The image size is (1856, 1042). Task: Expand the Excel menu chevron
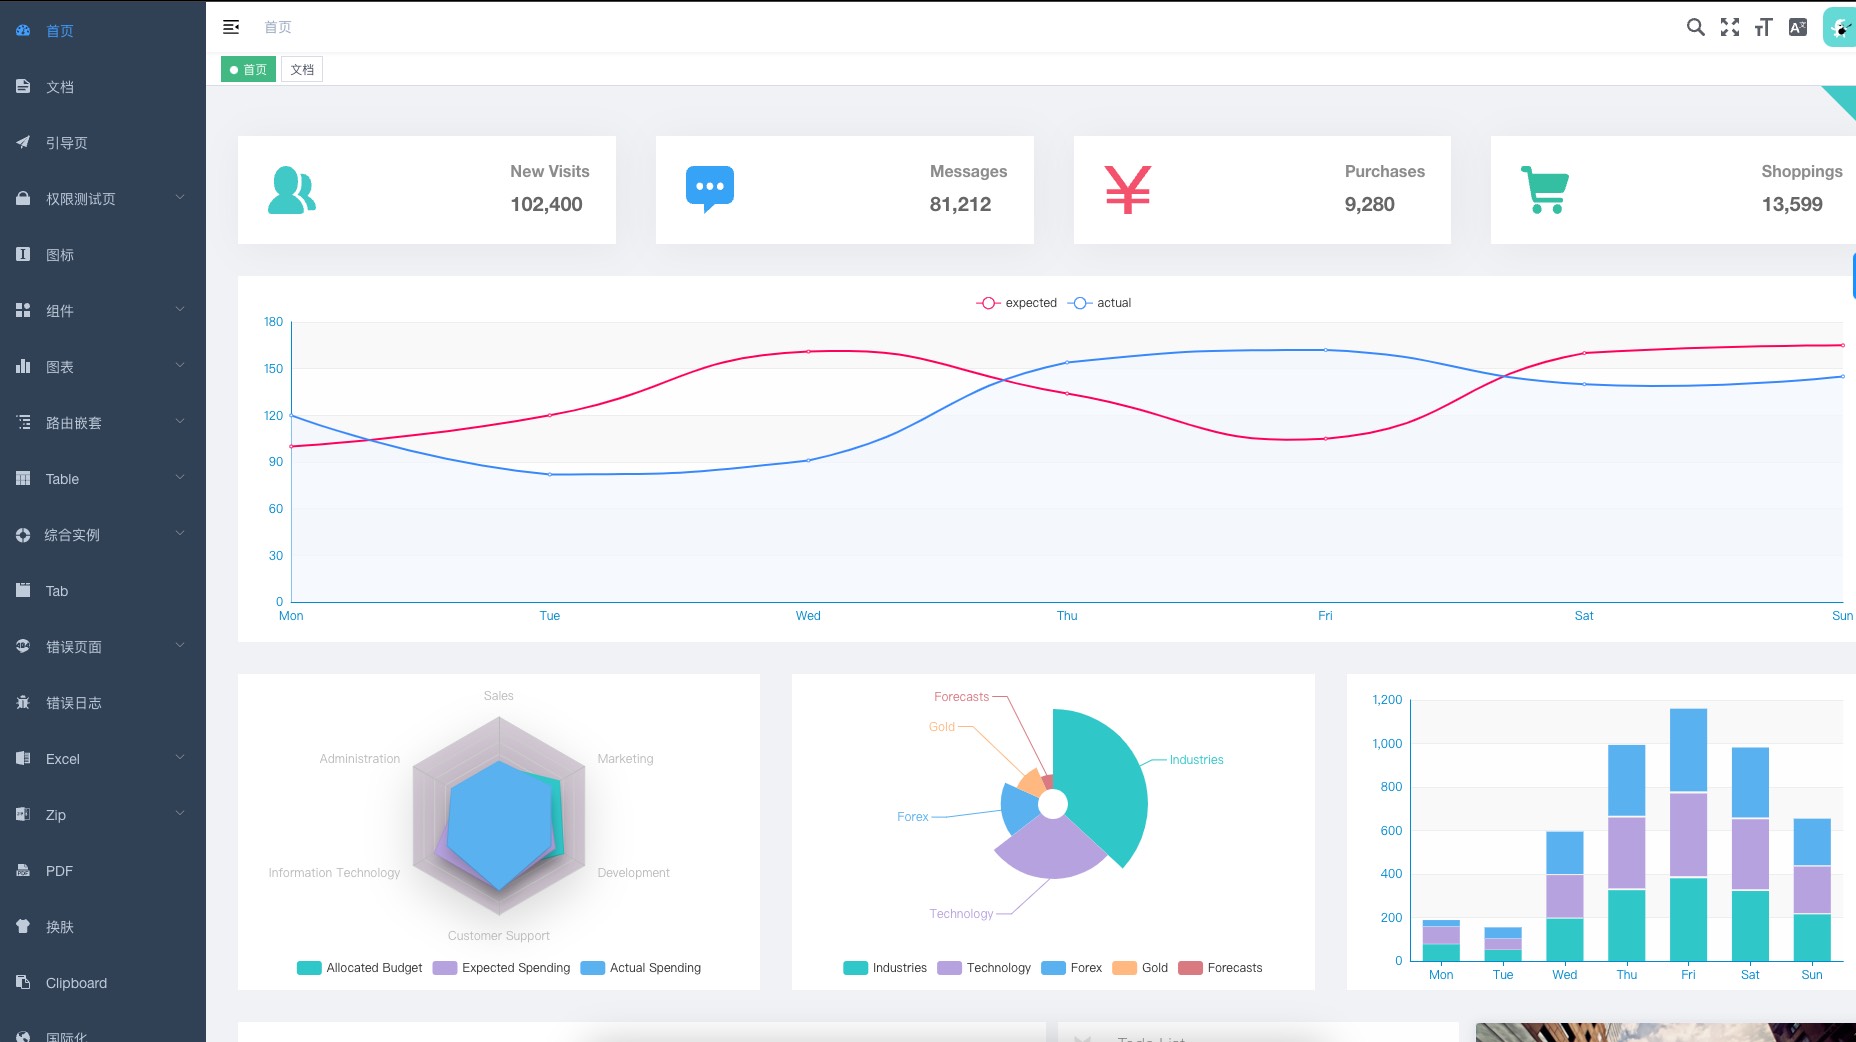(180, 757)
